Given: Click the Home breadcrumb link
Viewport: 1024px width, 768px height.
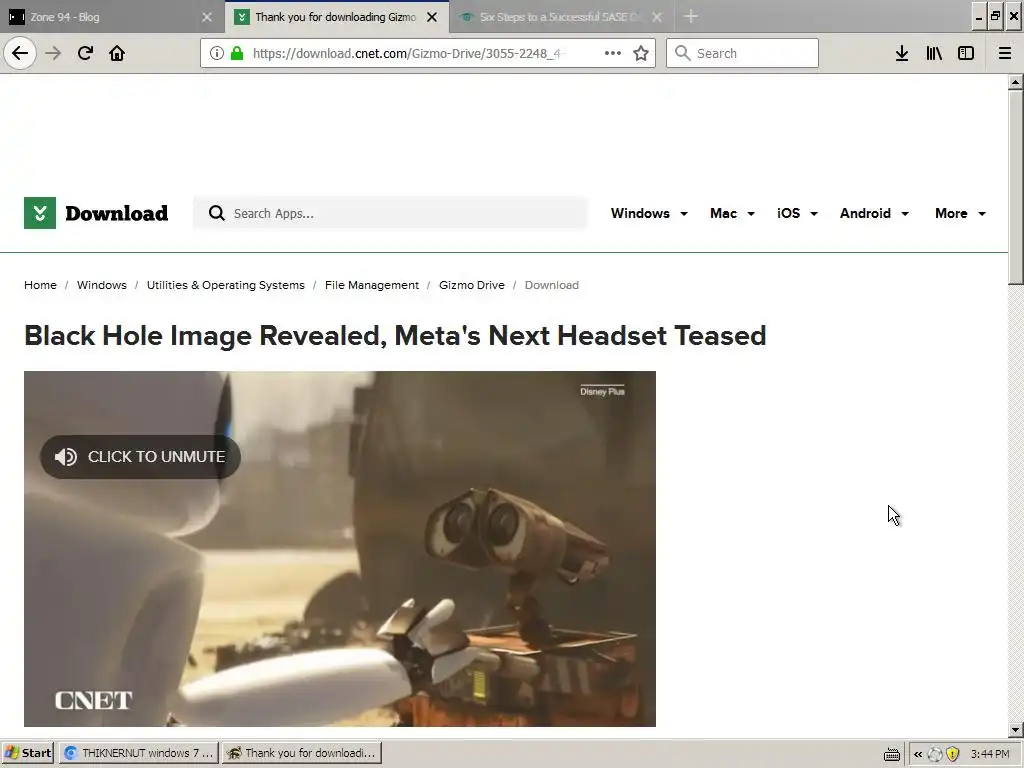Looking at the screenshot, I should coord(40,285).
